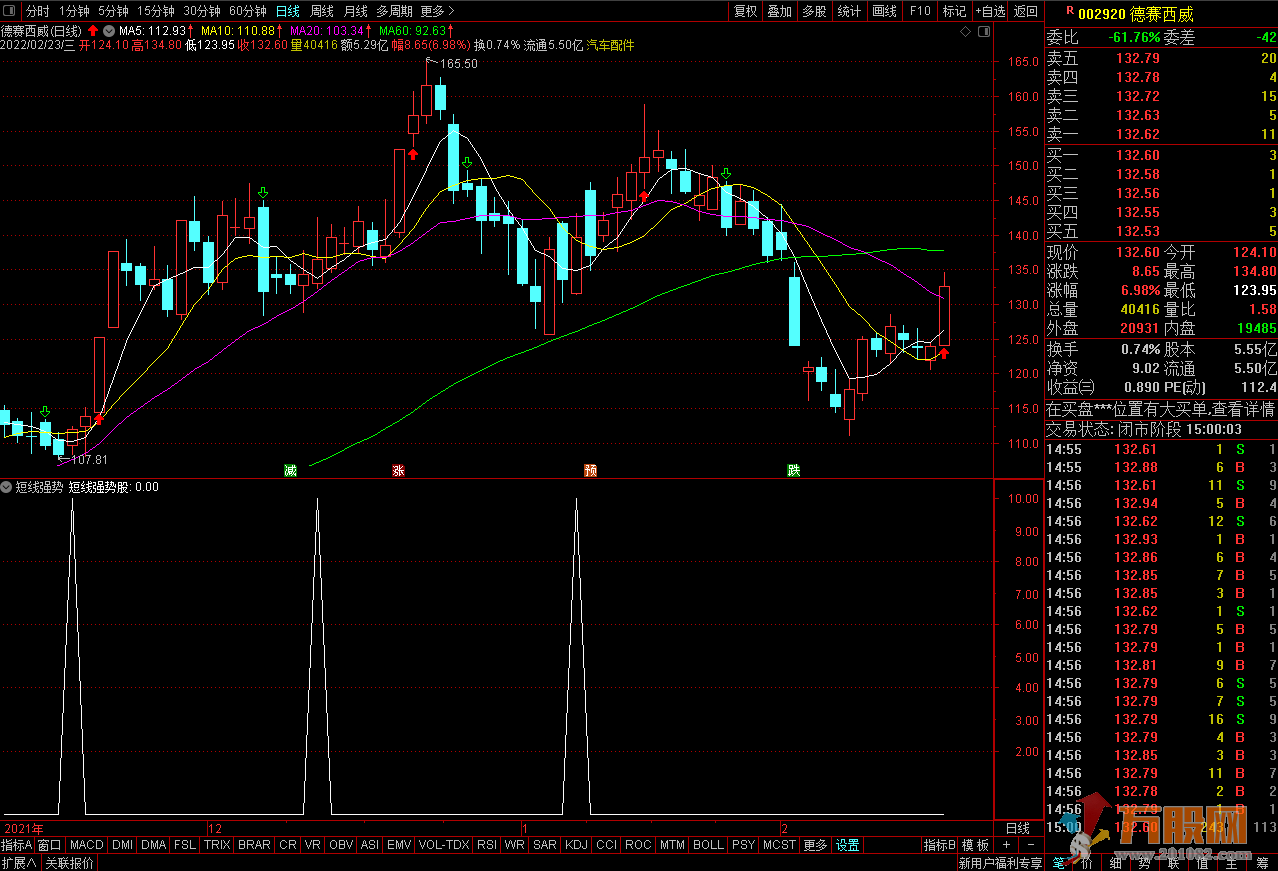Click the + zoom button beside 模板
This screenshot has height=871, width=1278.
point(1006,845)
